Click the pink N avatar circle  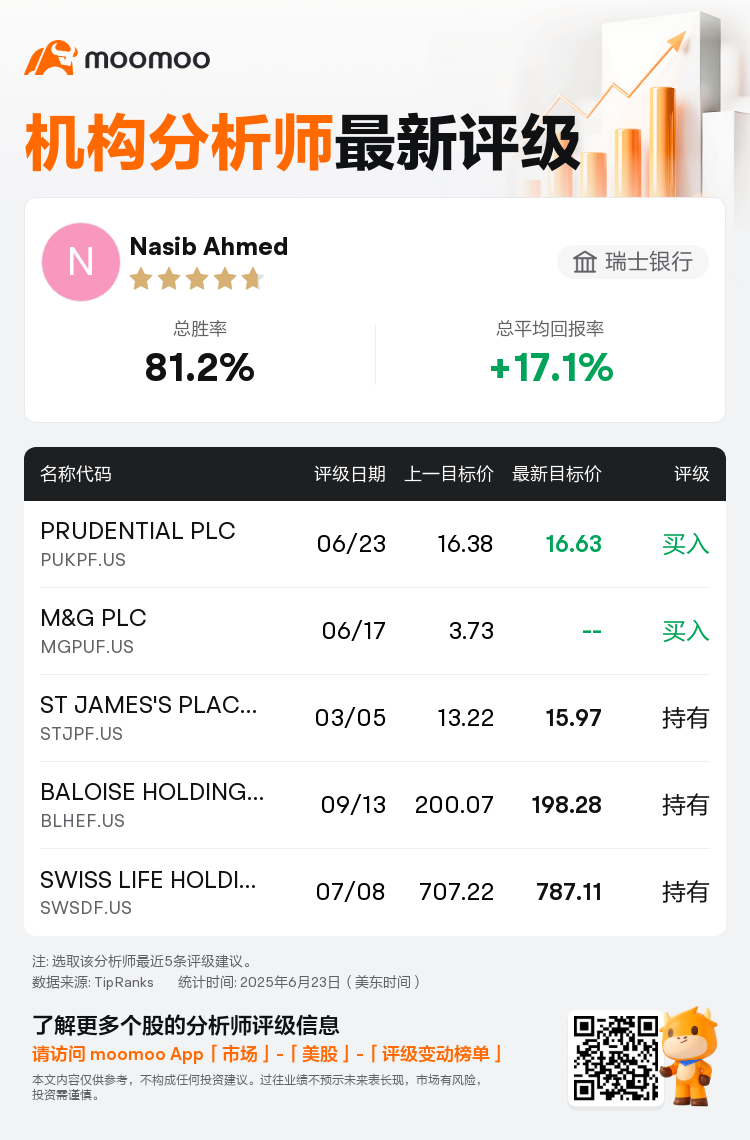pyautogui.click(x=81, y=262)
